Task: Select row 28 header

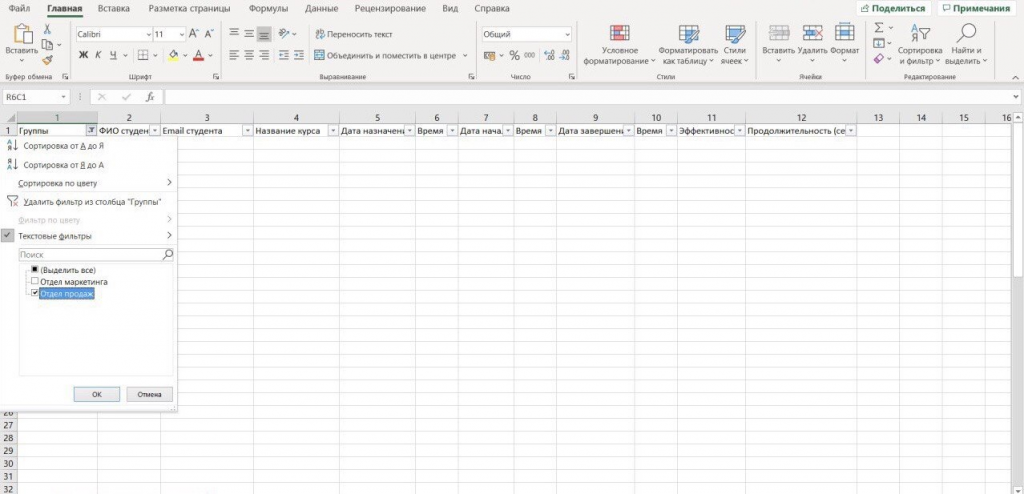Action: [9, 438]
